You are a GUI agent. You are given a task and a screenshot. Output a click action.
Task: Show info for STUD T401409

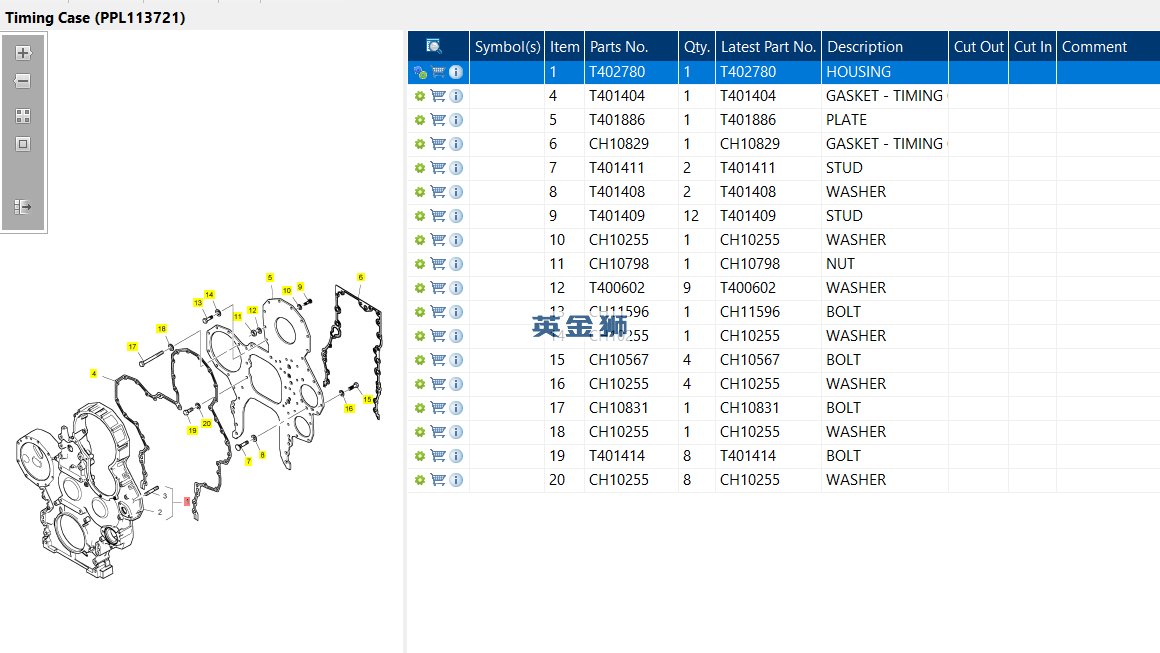(456, 216)
